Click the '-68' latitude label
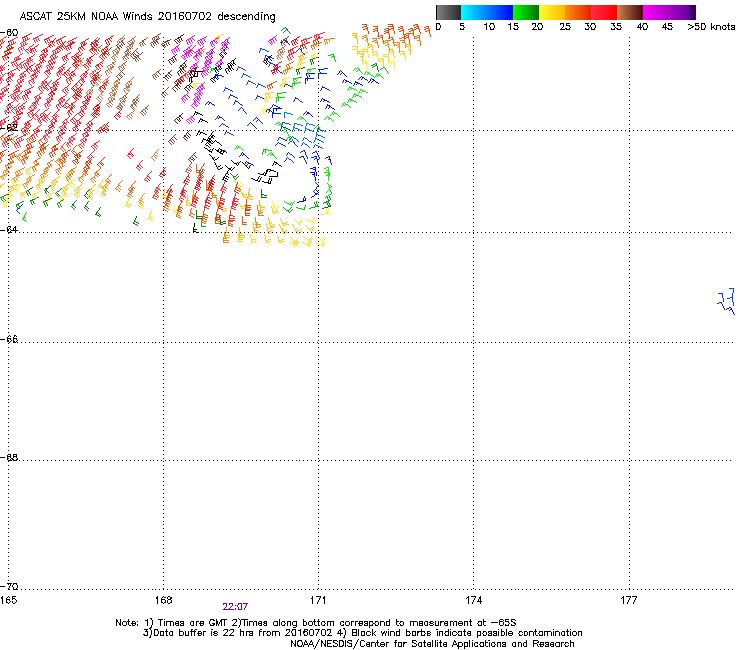Viewport: 740px width, 650px height. pyautogui.click(x=9, y=457)
